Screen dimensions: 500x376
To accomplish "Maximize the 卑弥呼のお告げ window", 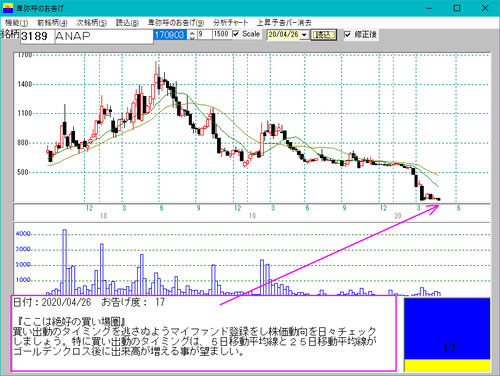I will click(x=457, y=8).
